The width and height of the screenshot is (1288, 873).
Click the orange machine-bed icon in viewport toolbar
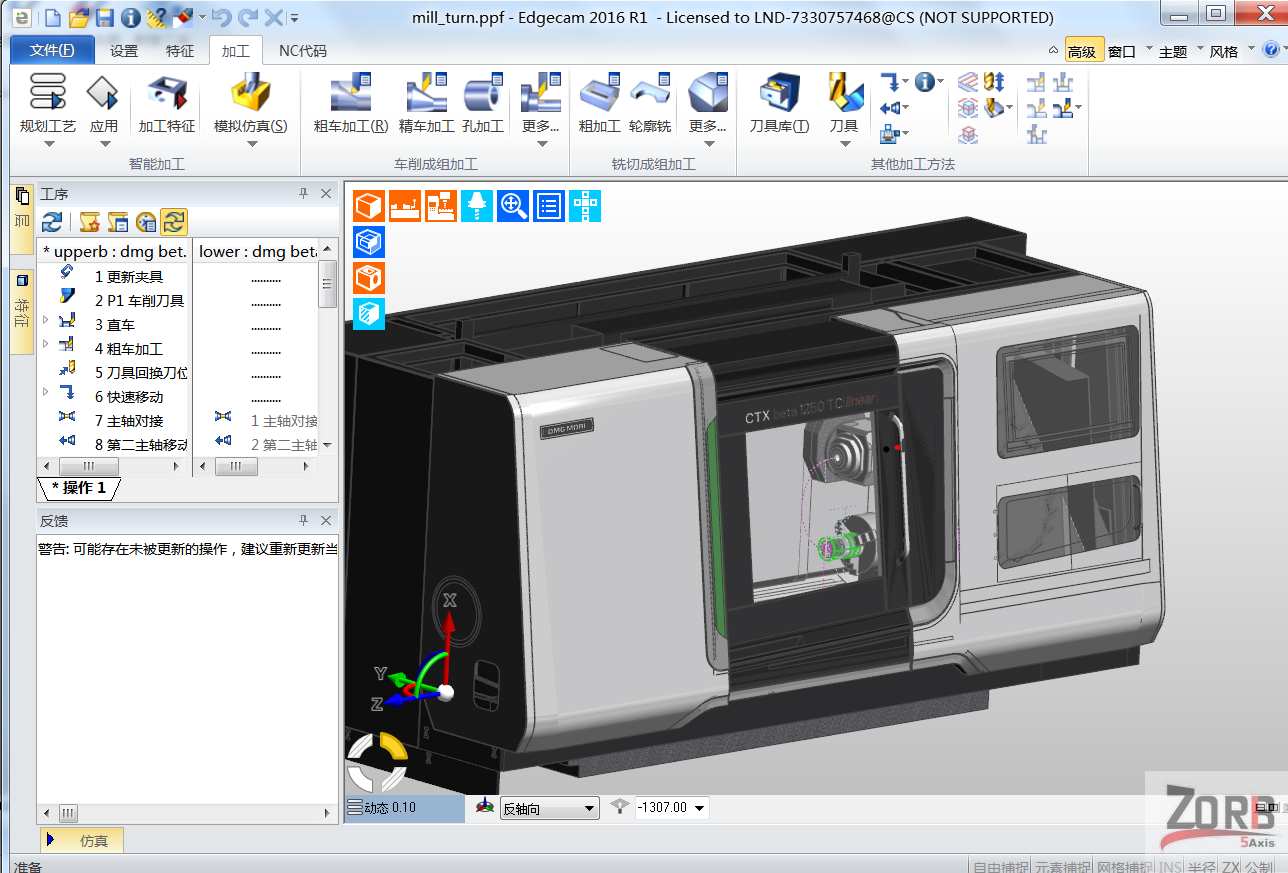click(x=405, y=206)
